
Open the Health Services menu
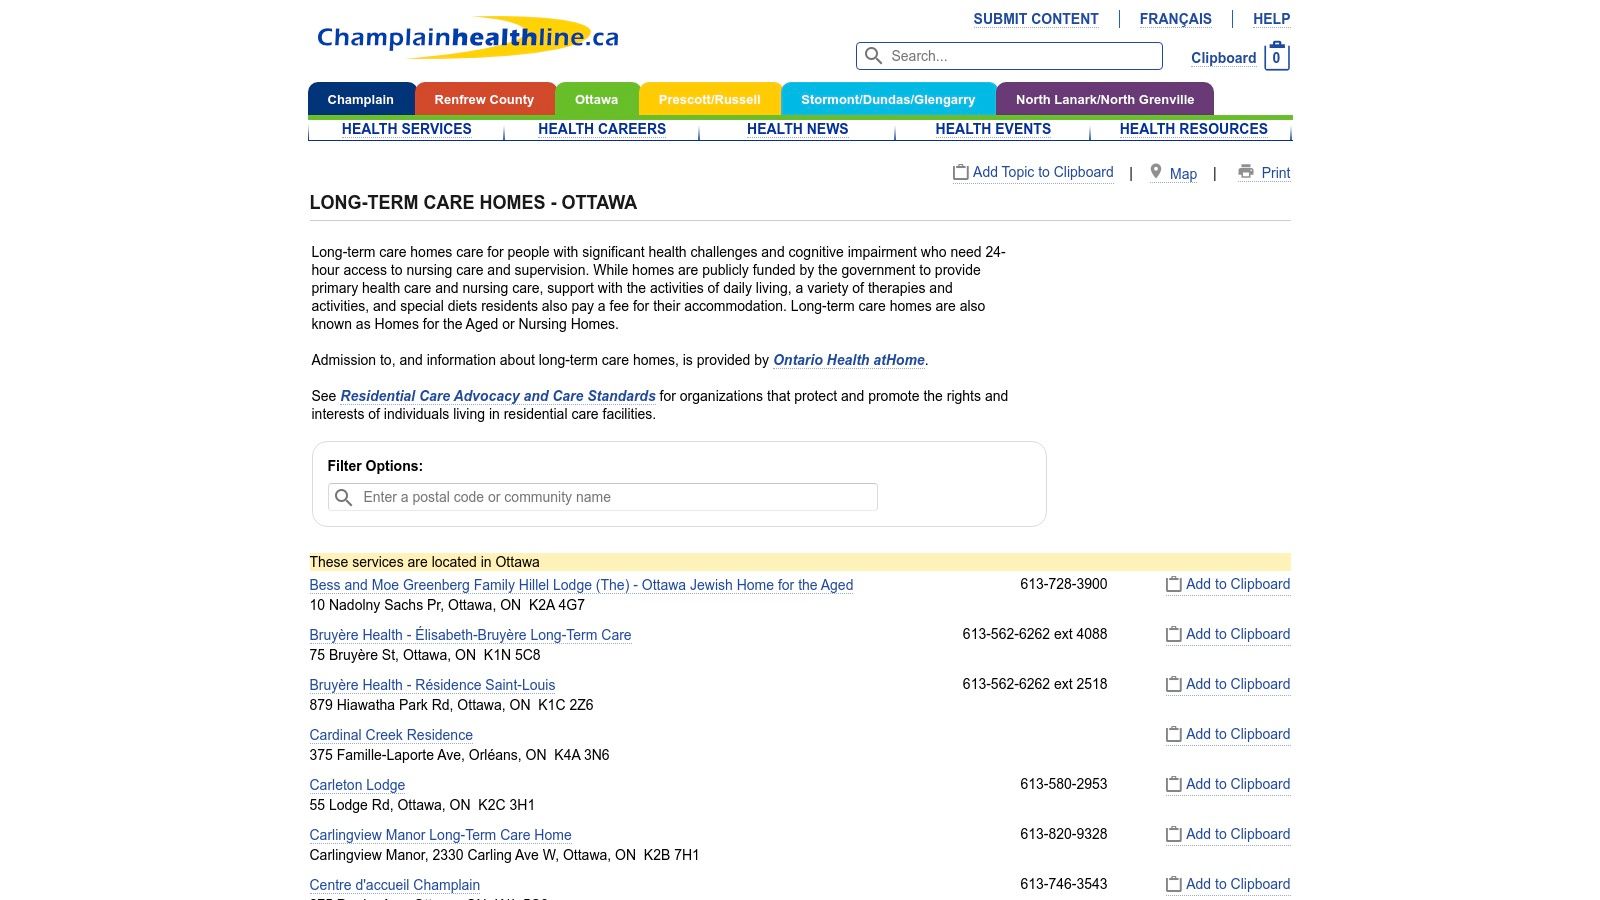click(407, 129)
